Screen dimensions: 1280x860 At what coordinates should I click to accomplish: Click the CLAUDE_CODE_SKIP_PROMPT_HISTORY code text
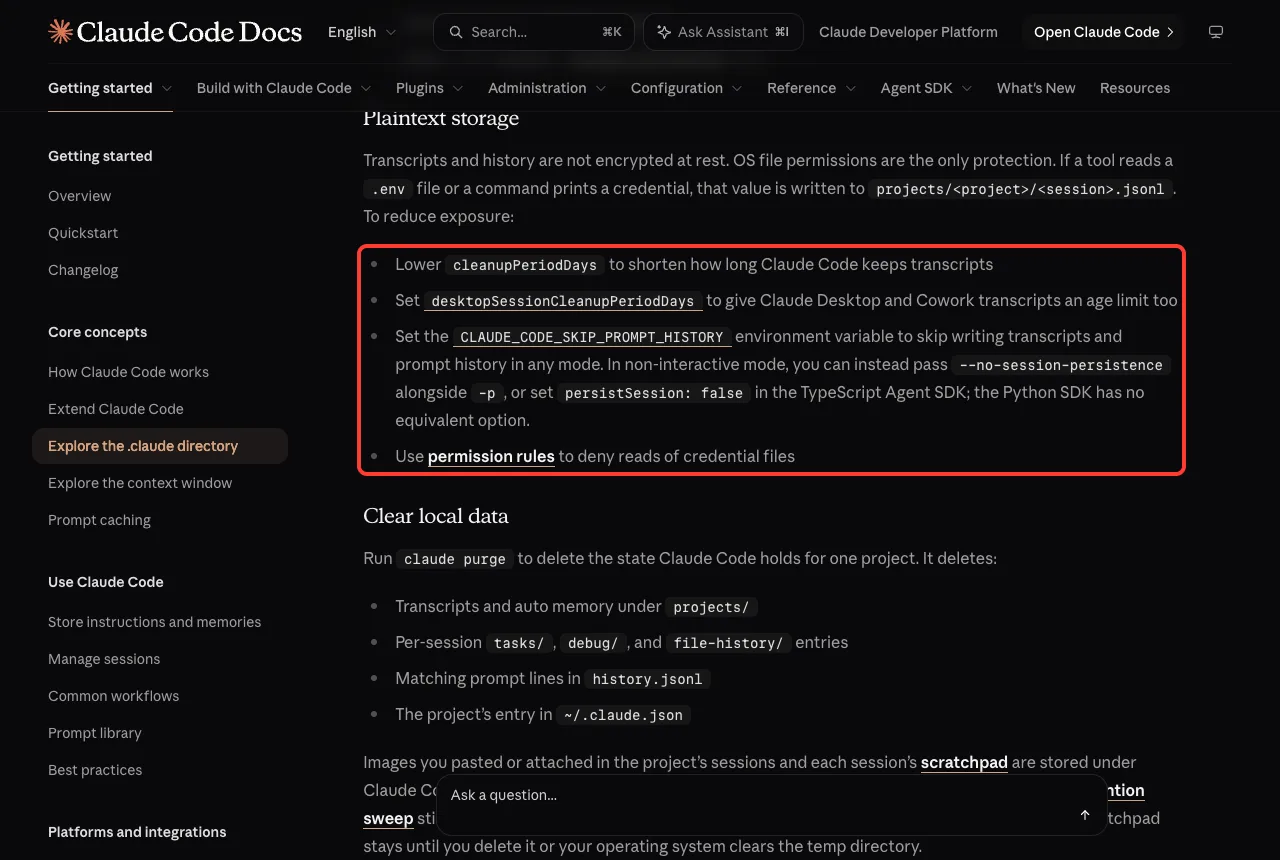pyautogui.click(x=592, y=337)
